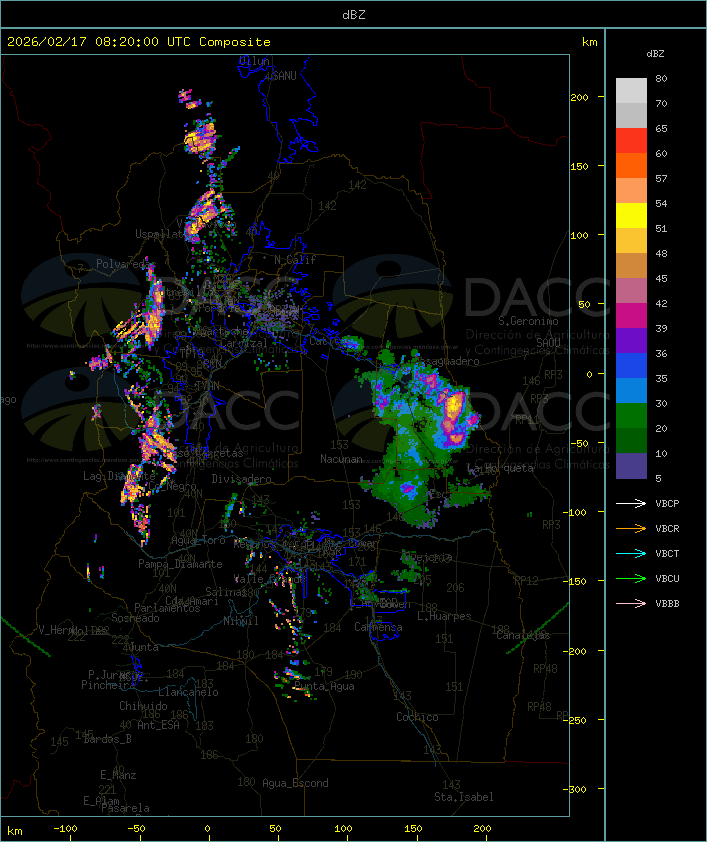Click the cyan VBCT arrow in legend
Screen dimensions: 707x842
631,554
